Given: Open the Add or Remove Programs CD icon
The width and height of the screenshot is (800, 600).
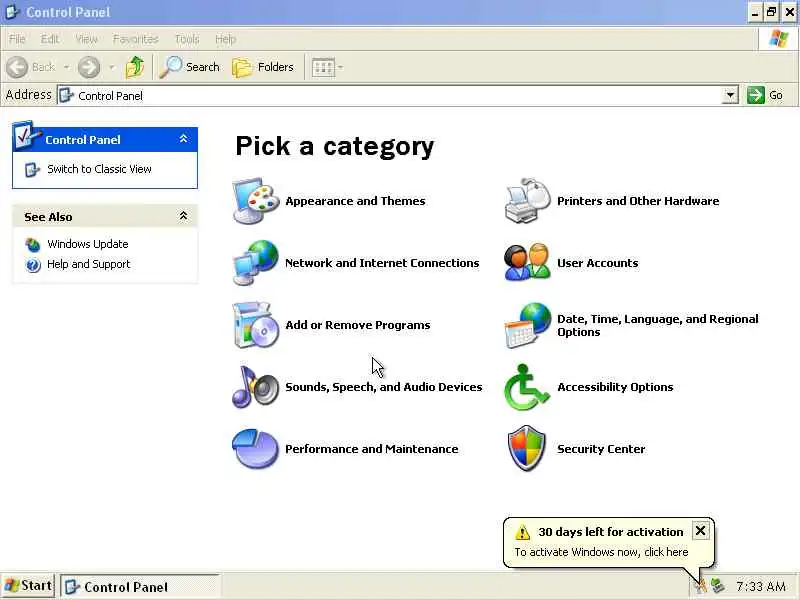Looking at the screenshot, I should (x=256, y=325).
